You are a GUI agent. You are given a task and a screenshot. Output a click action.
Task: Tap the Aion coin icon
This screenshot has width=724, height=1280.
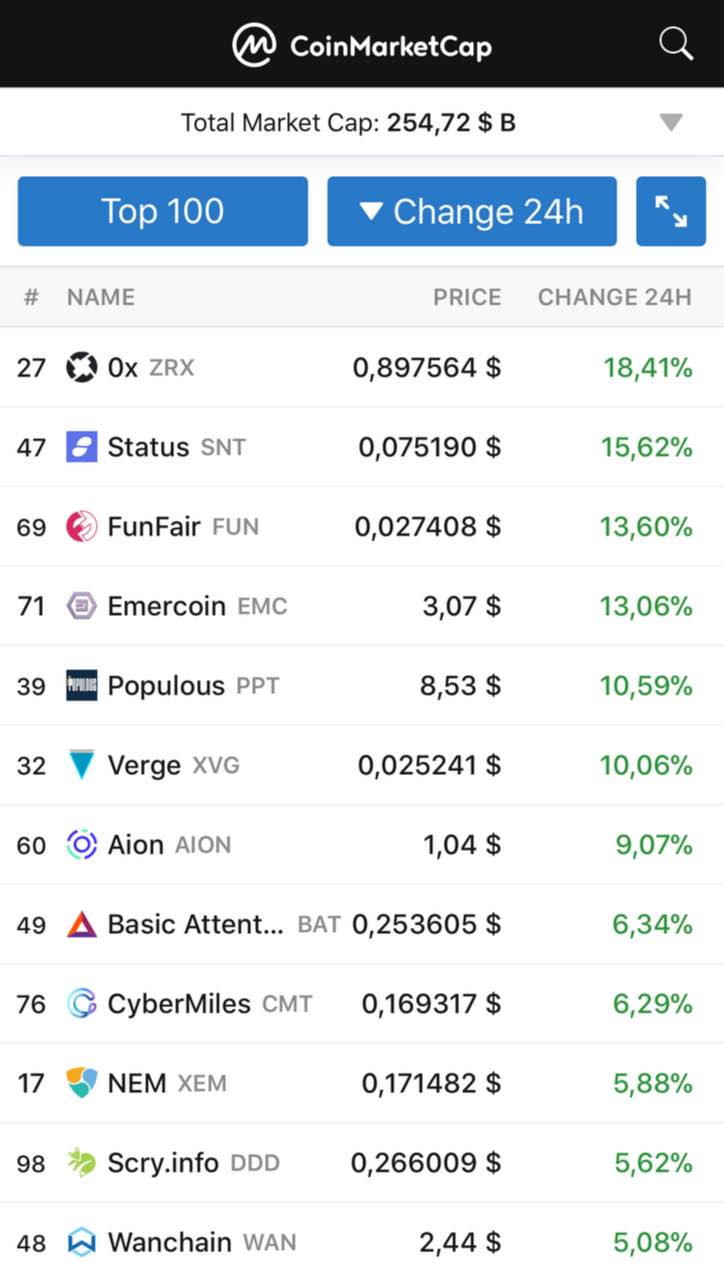click(x=82, y=845)
